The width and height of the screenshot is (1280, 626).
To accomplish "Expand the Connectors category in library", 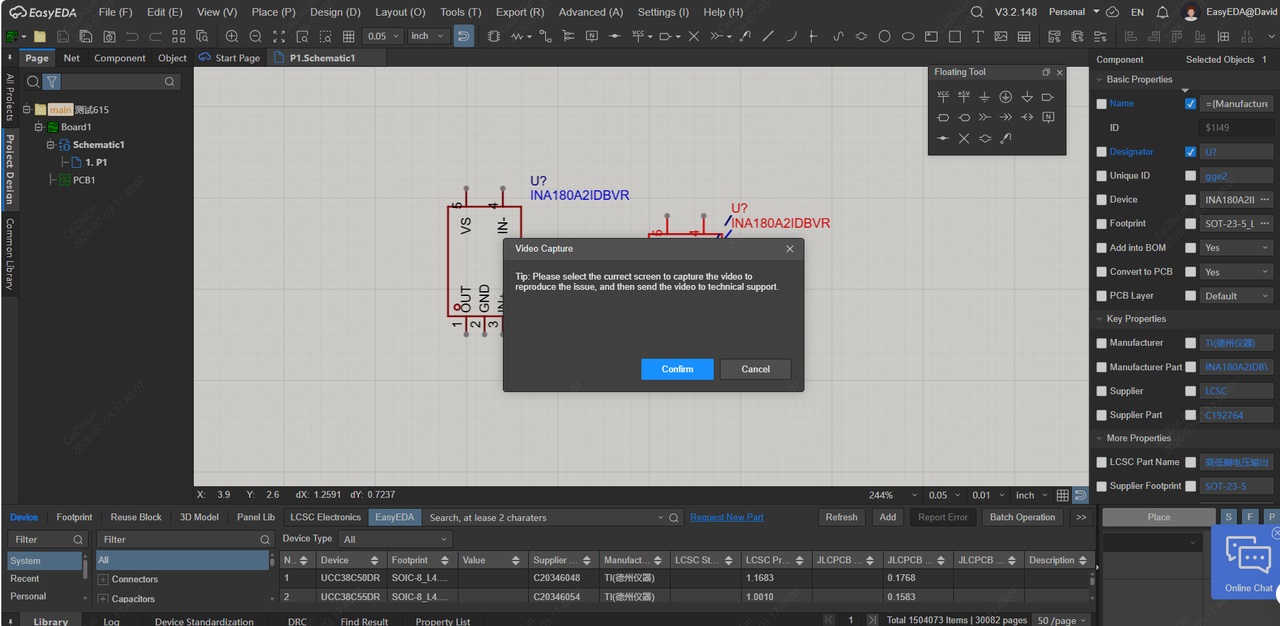I will coord(103,580).
